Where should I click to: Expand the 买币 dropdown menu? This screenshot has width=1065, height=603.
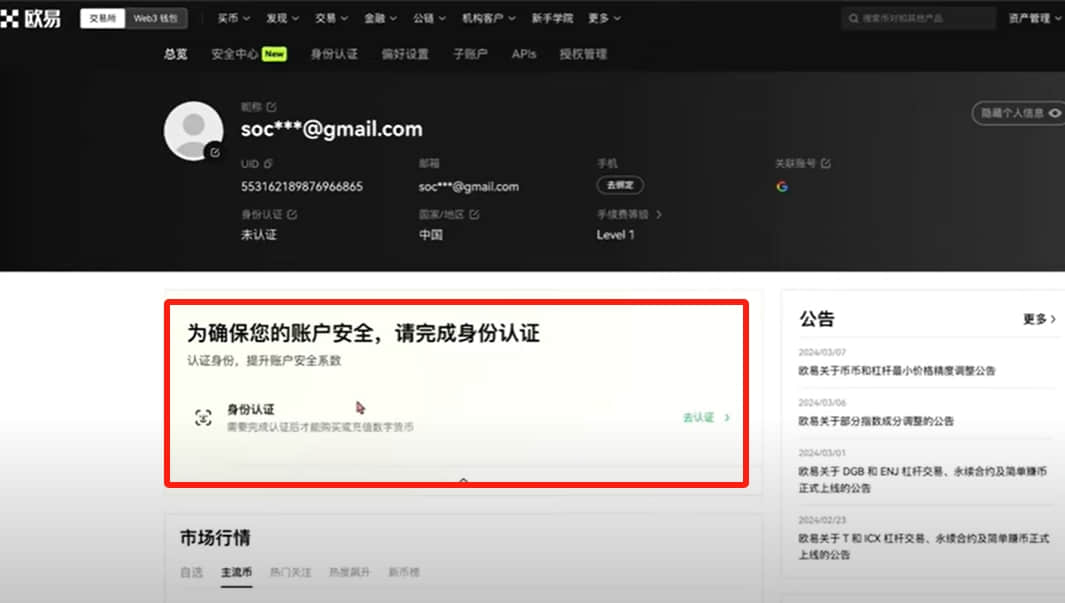pos(234,18)
